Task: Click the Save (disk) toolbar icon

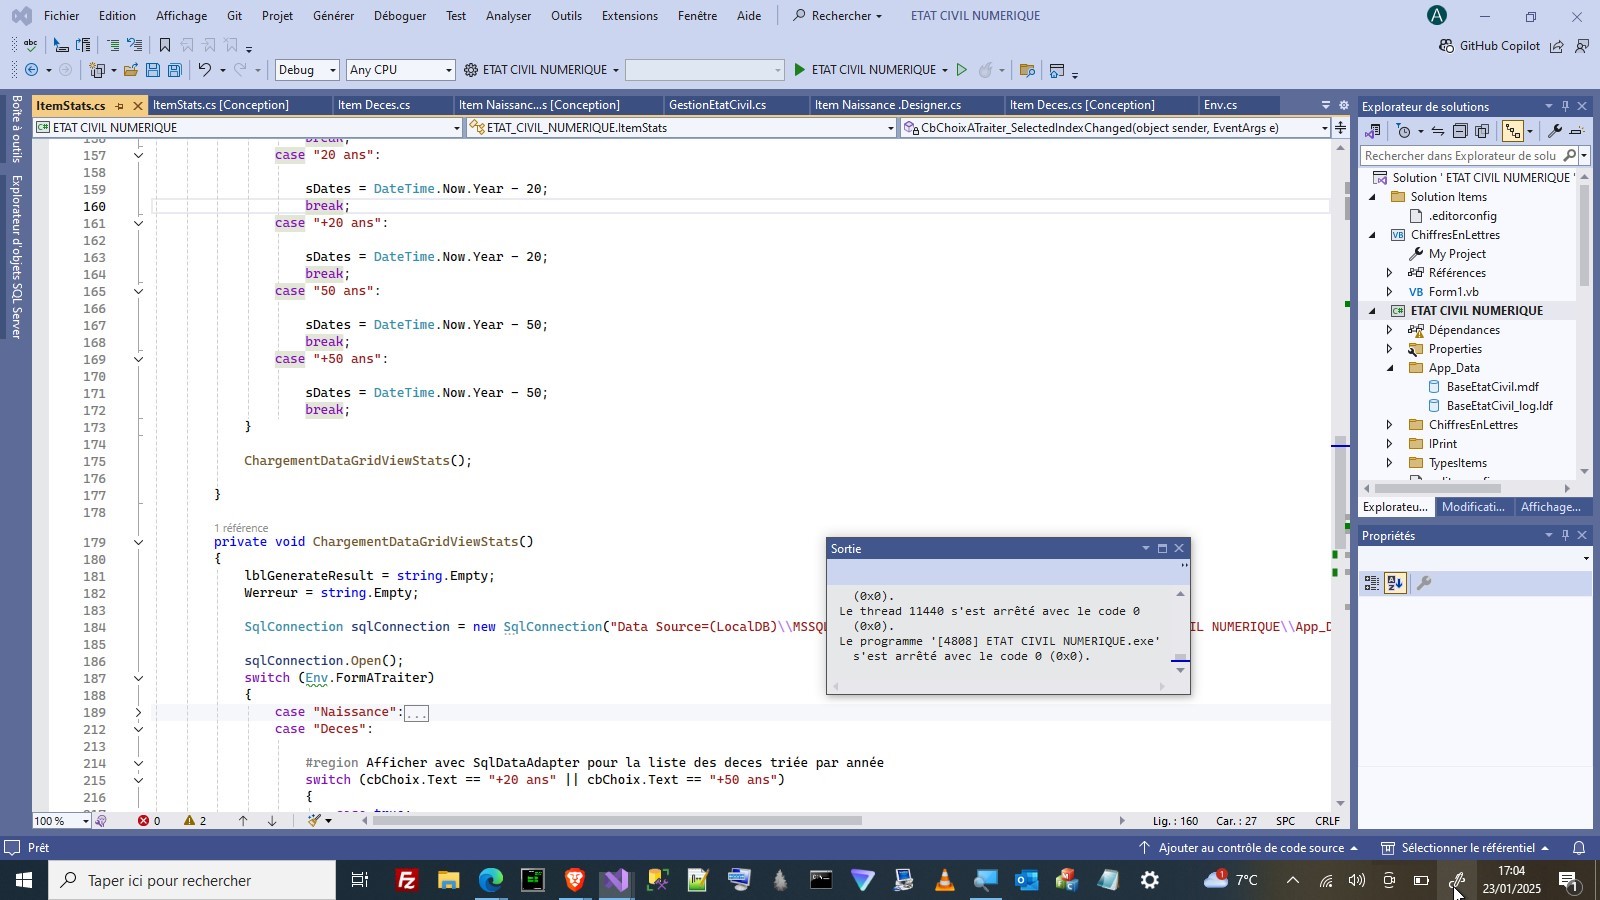Action: point(152,70)
